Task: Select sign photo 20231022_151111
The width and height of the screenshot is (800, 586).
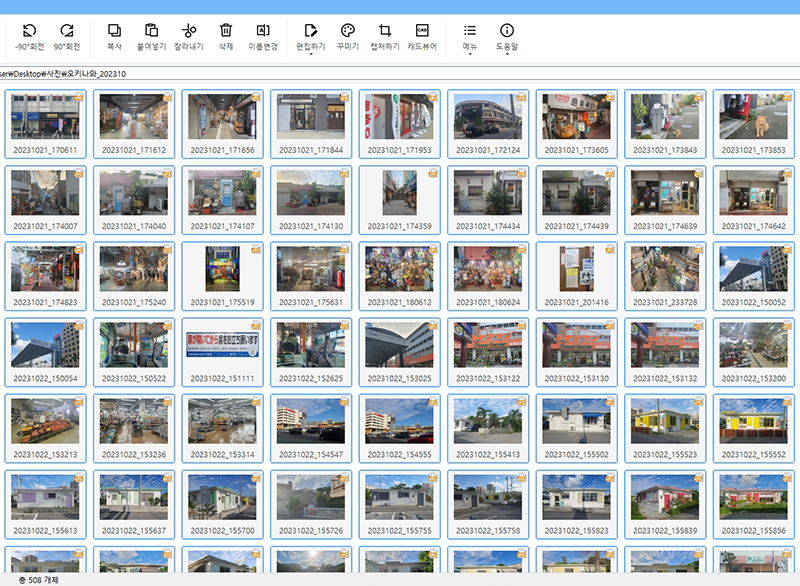Action: pyautogui.click(x=222, y=352)
